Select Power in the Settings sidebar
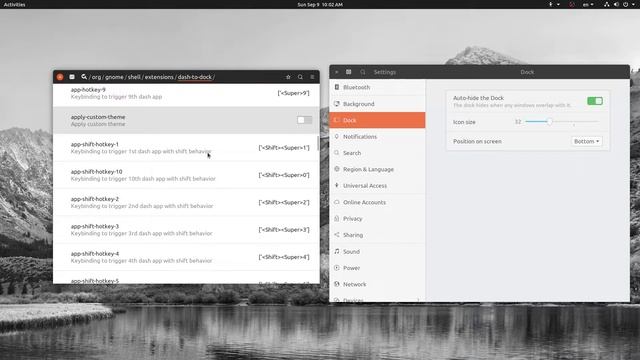This screenshot has height=360, width=640. [377, 268]
